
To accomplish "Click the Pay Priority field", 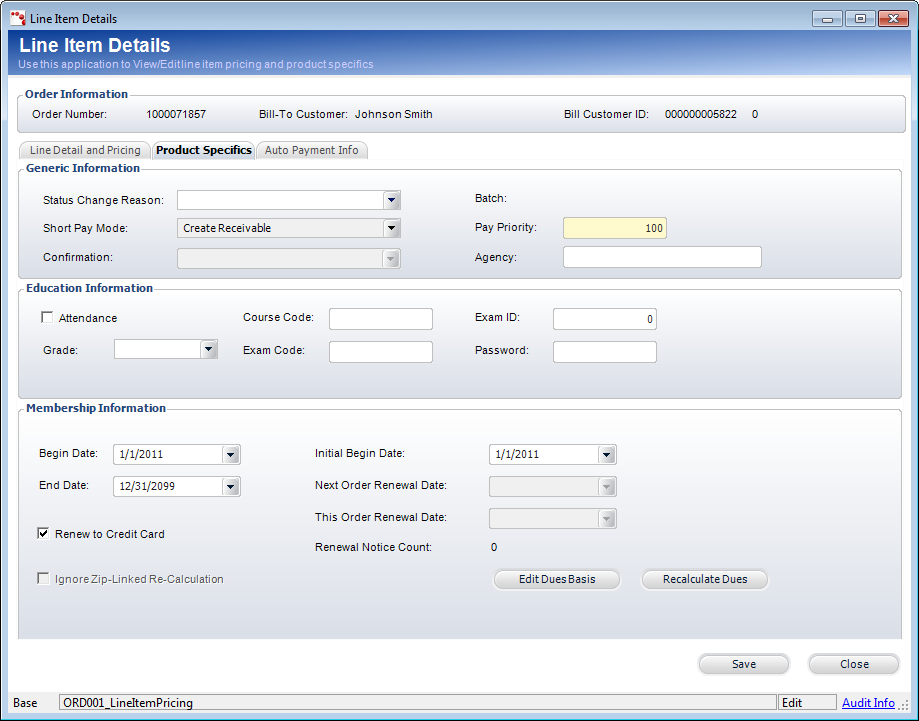I will pyautogui.click(x=614, y=228).
